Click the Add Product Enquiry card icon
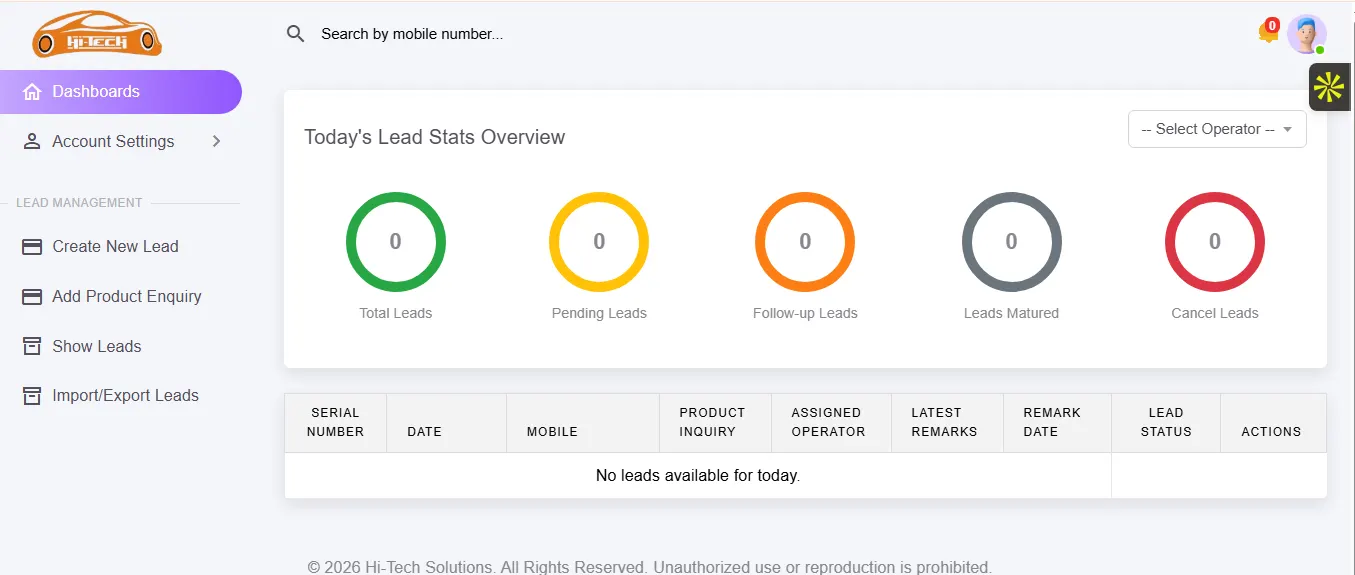The width and height of the screenshot is (1355, 575). tap(32, 297)
